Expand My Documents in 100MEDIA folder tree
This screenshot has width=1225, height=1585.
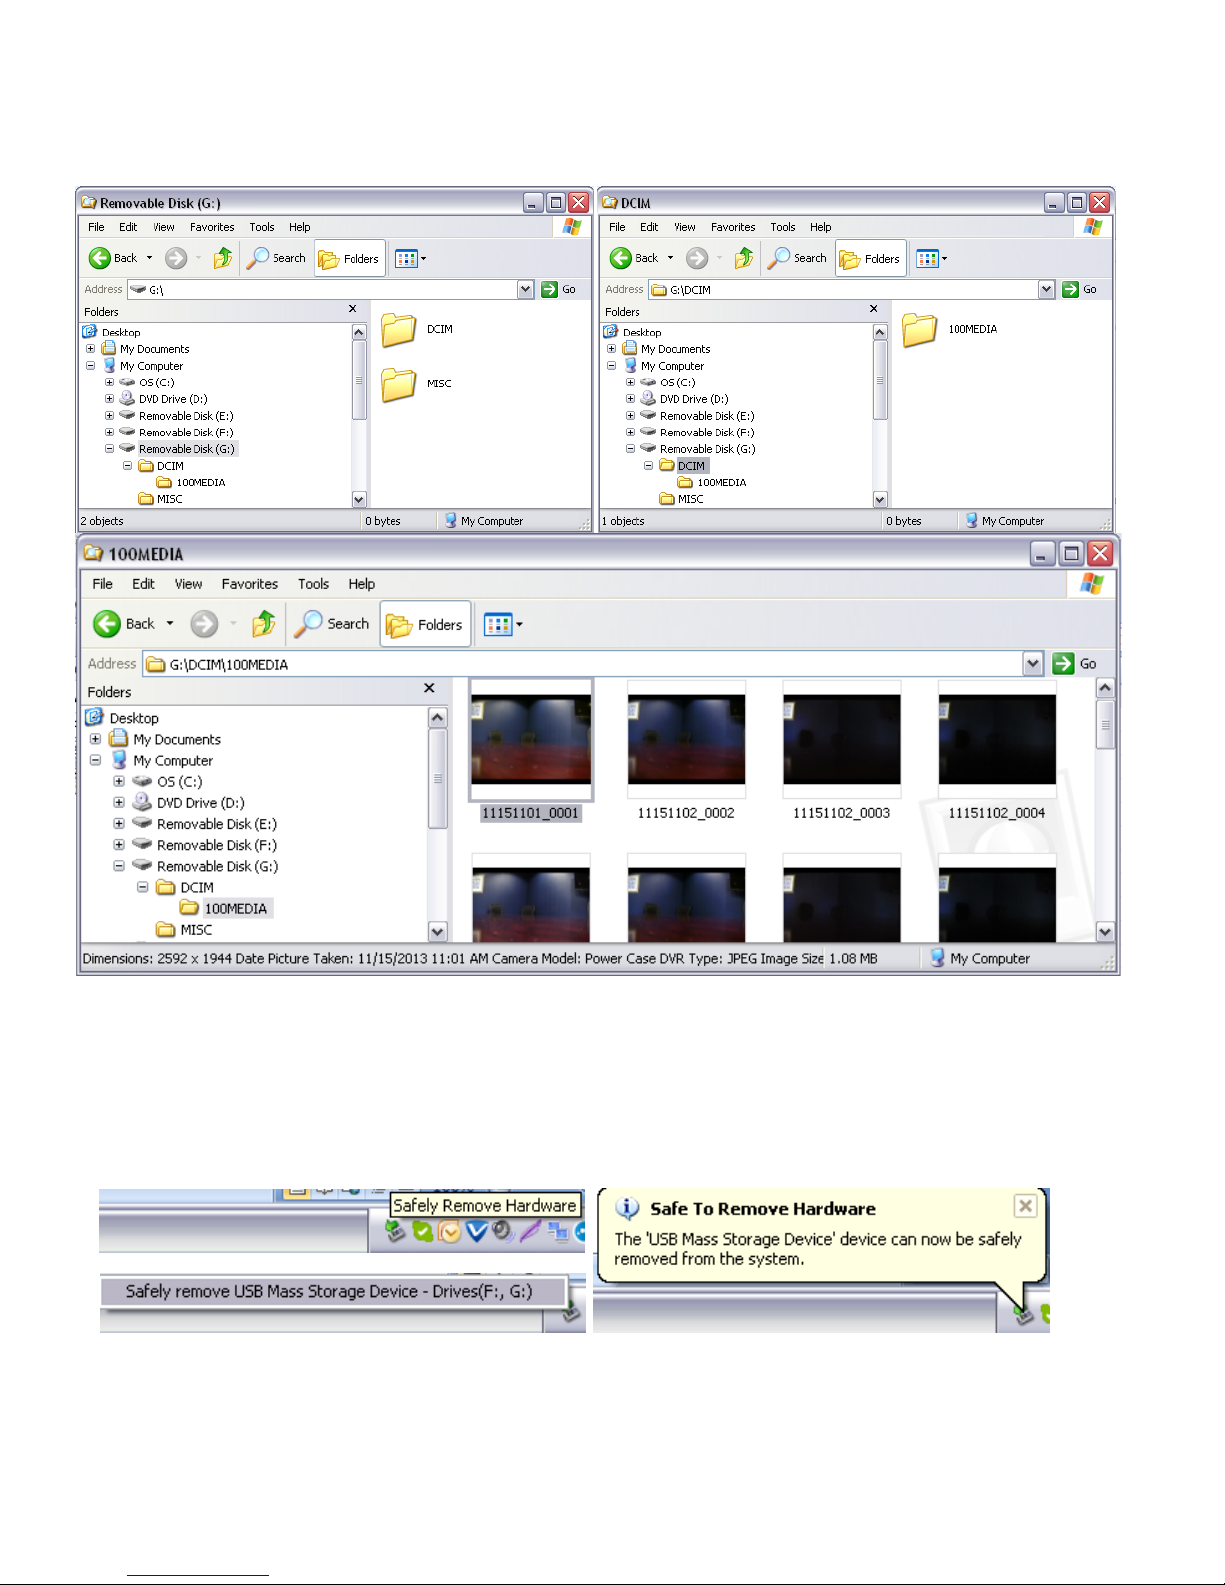pyautogui.click(x=95, y=739)
